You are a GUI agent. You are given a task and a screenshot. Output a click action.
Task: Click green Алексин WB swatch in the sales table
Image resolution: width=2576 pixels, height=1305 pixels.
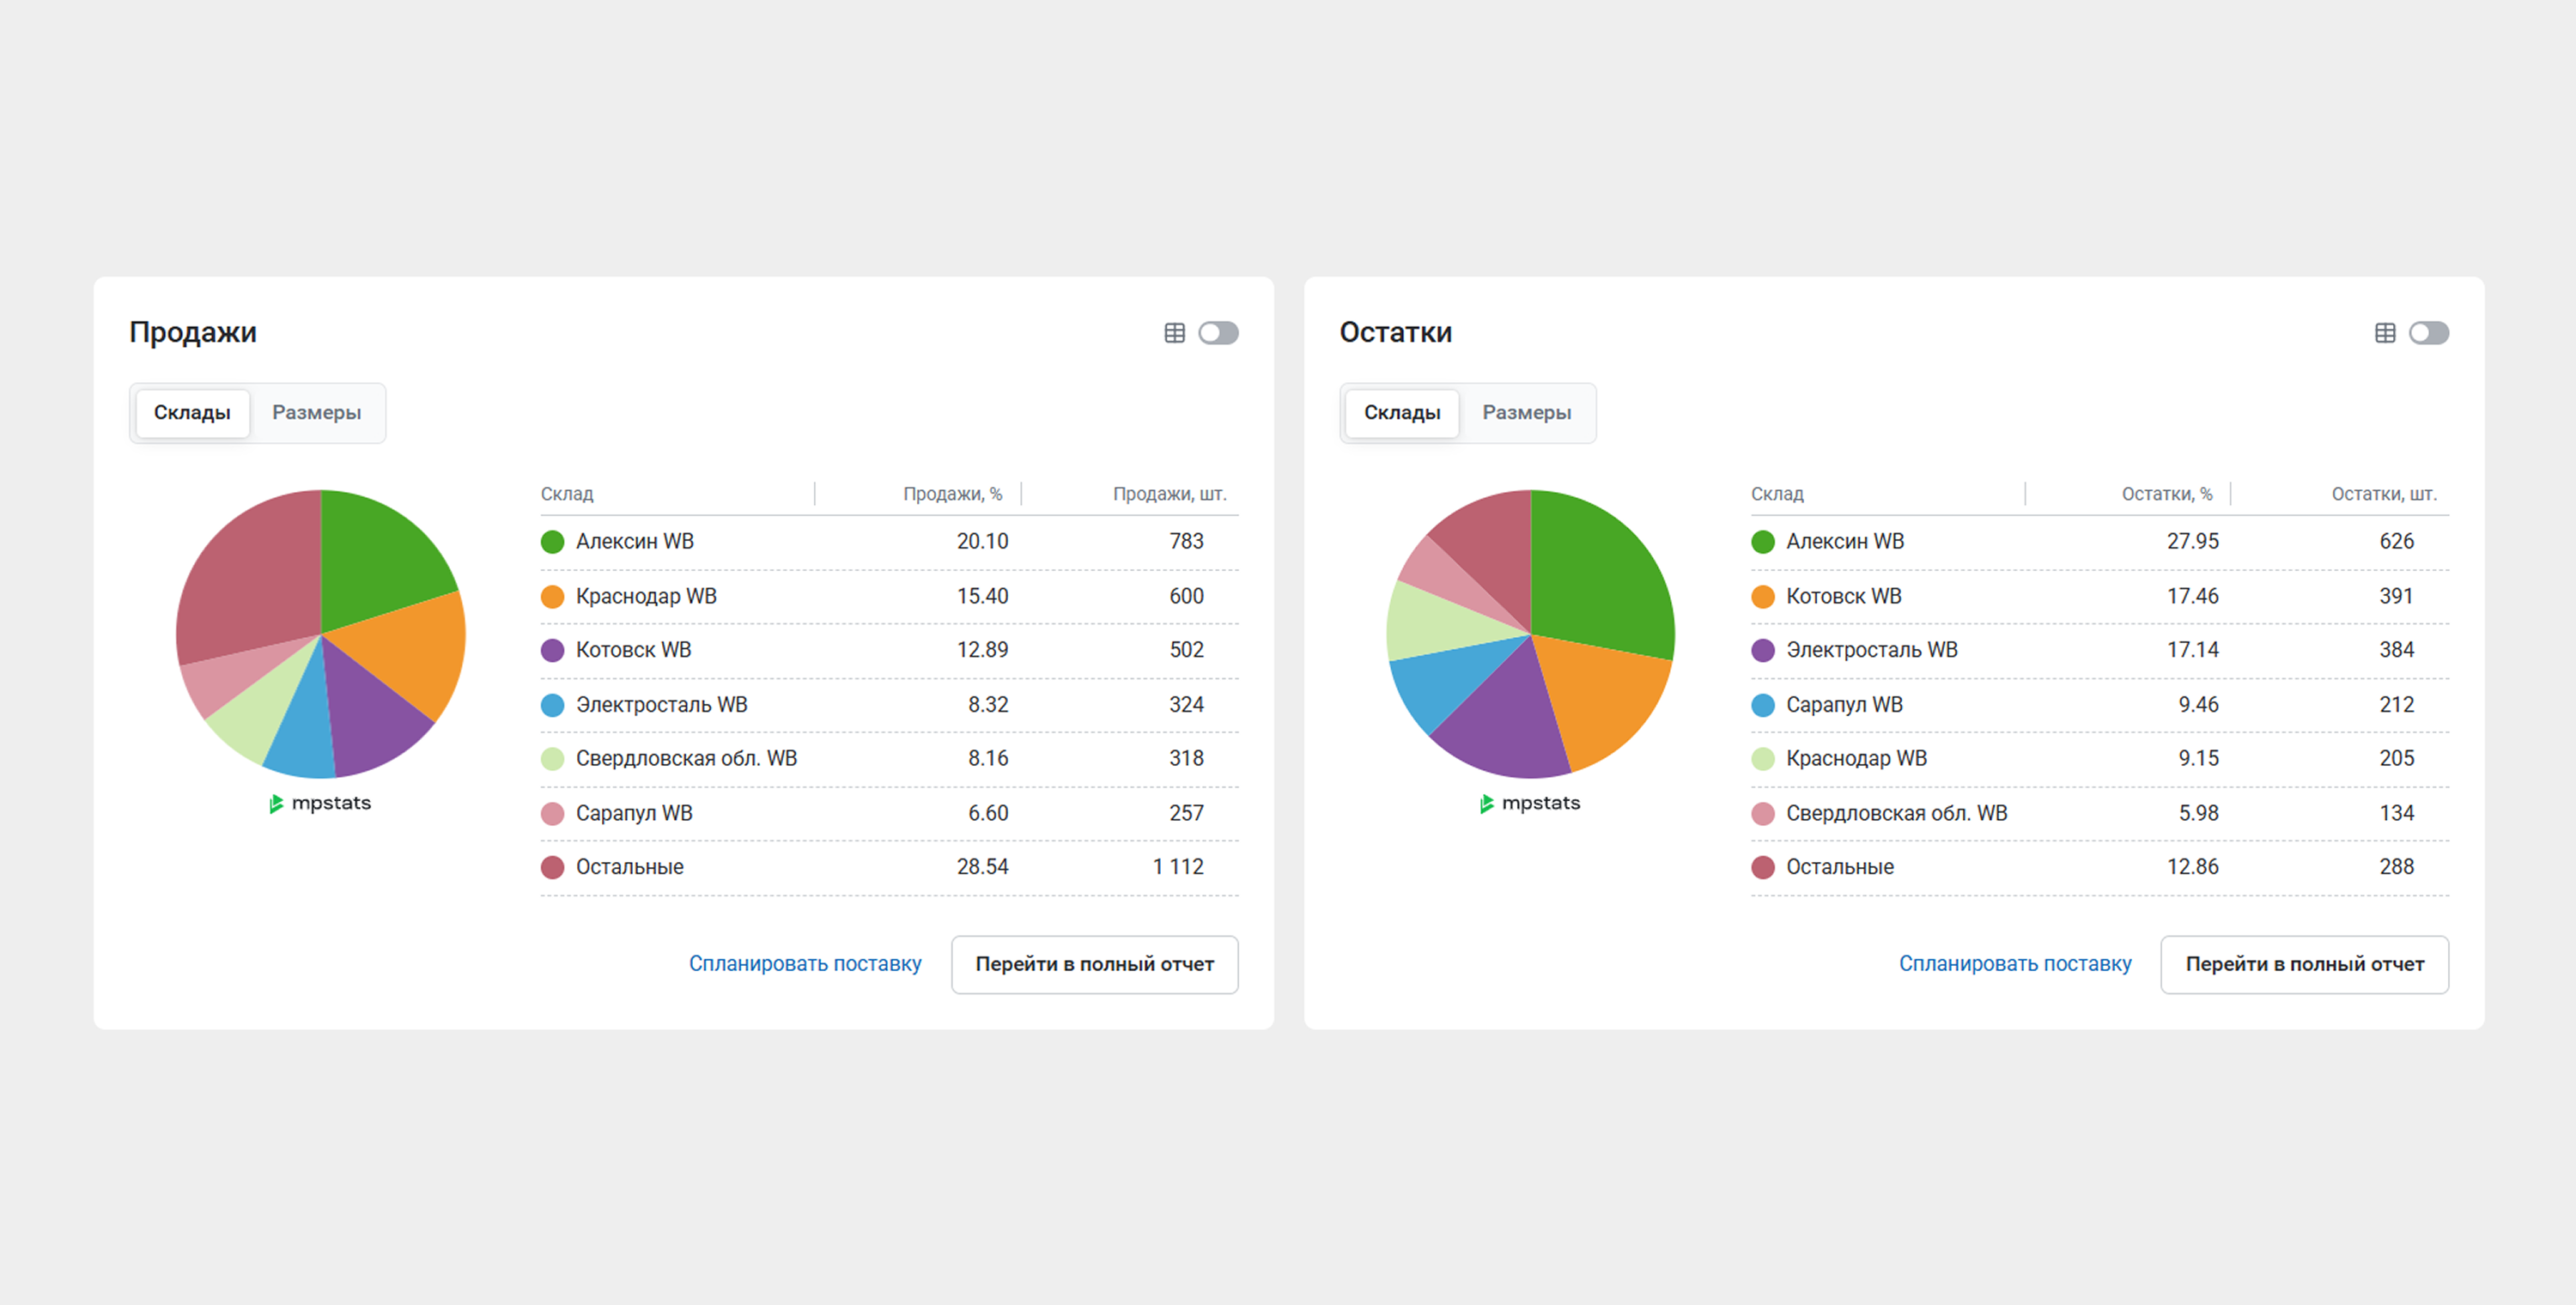pyautogui.click(x=552, y=542)
